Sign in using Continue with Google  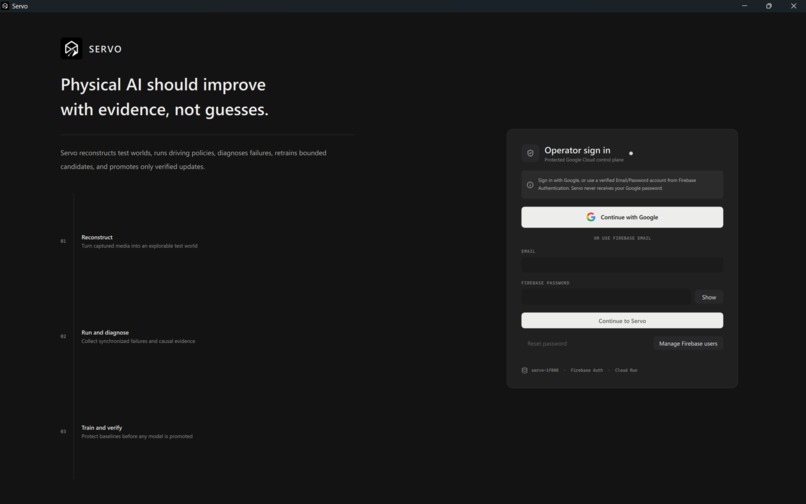pyautogui.click(x=622, y=217)
